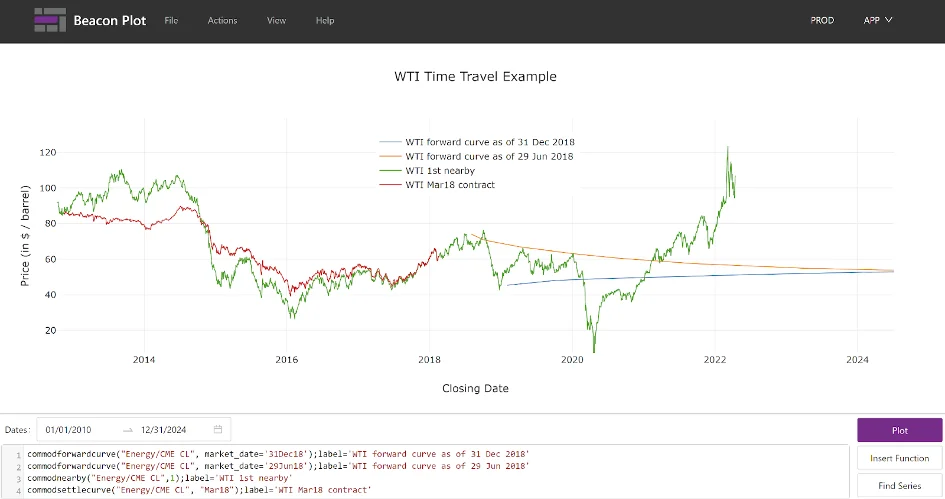Click code line with commodnearby function
Screen dimensions: 945x499
[x=160, y=478]
